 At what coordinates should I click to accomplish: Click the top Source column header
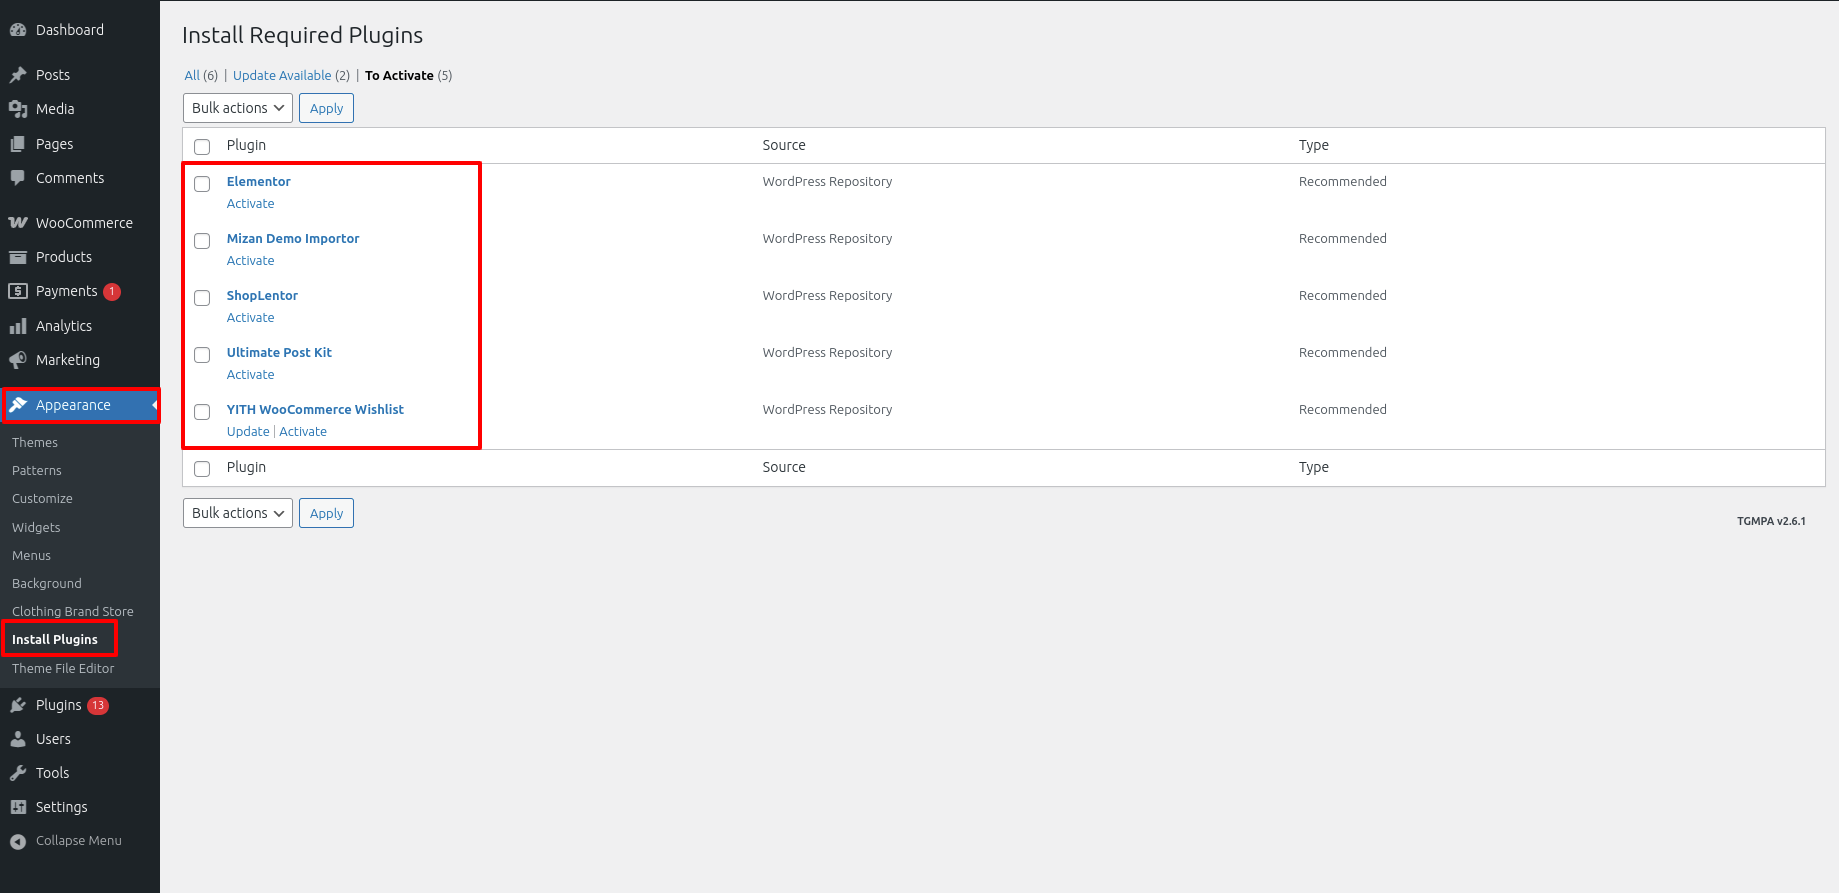(x=784, y=145)
